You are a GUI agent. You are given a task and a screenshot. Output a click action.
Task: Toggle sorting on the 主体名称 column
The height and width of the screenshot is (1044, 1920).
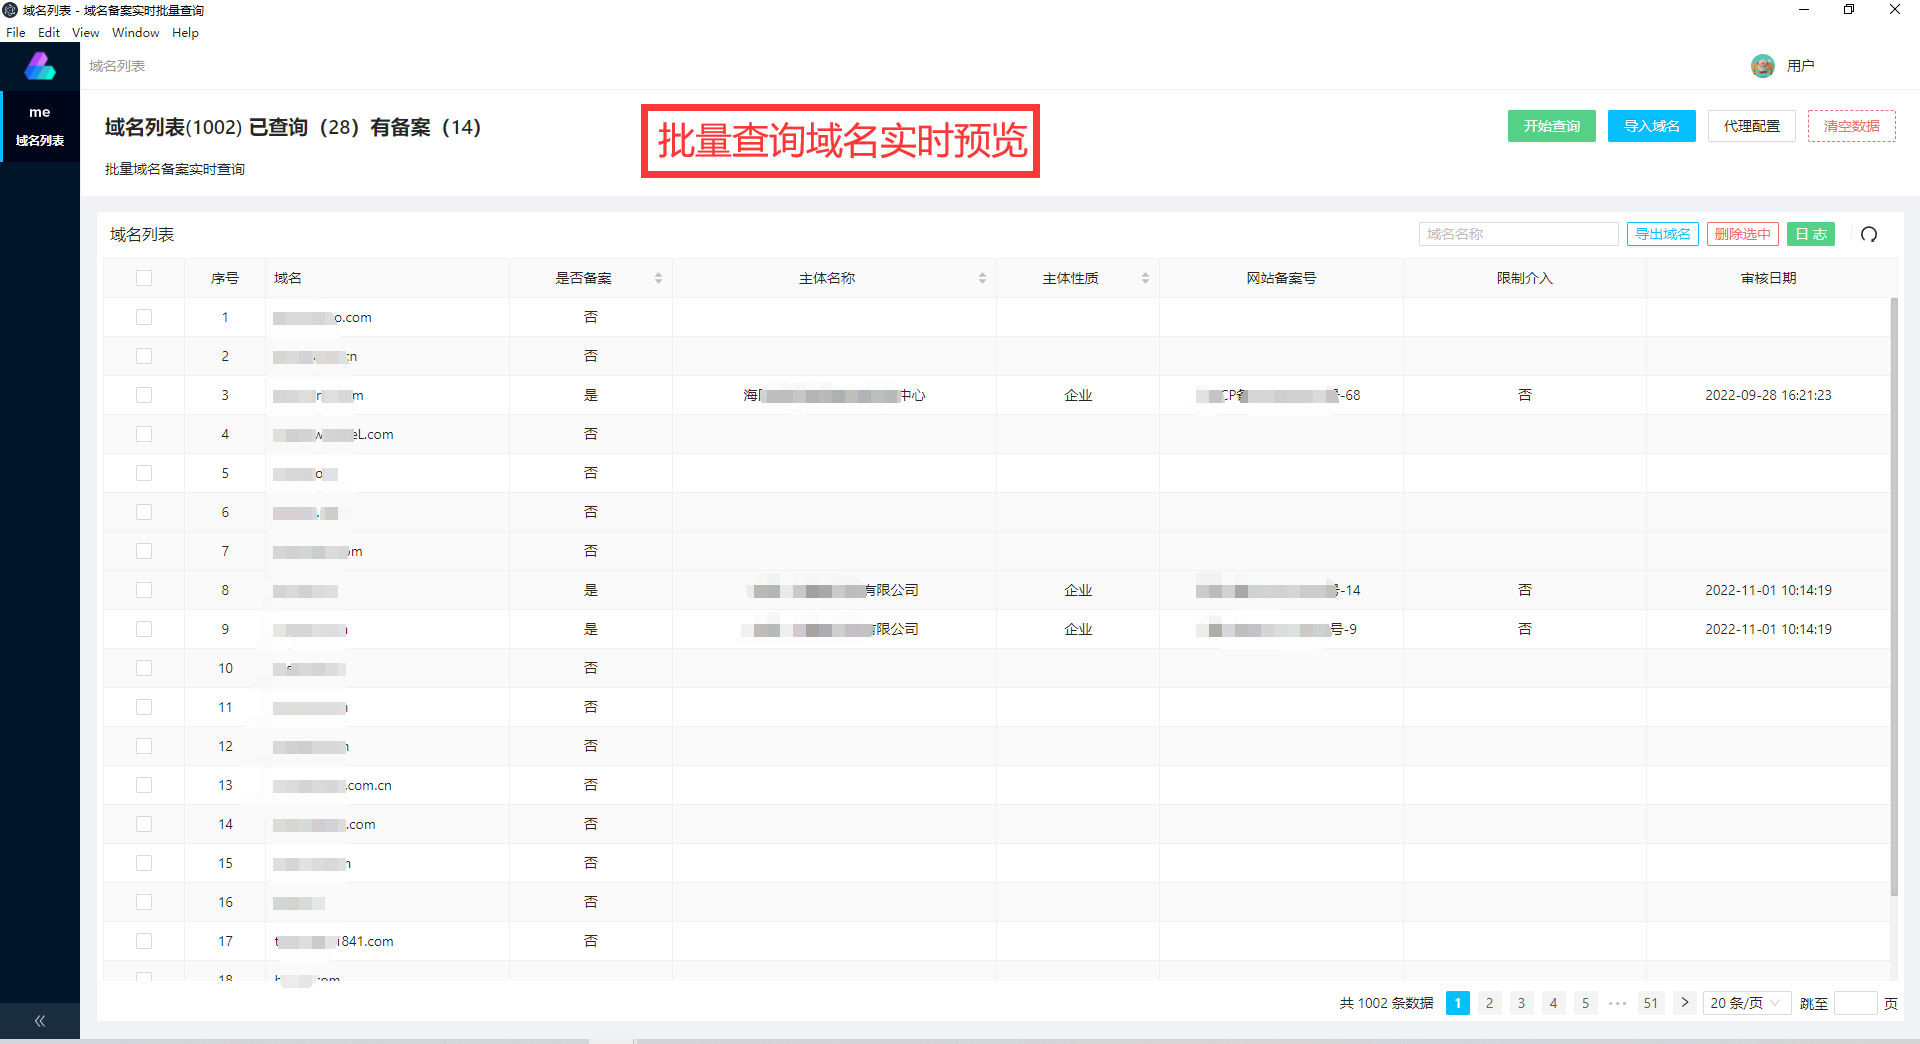coord(982,278)
